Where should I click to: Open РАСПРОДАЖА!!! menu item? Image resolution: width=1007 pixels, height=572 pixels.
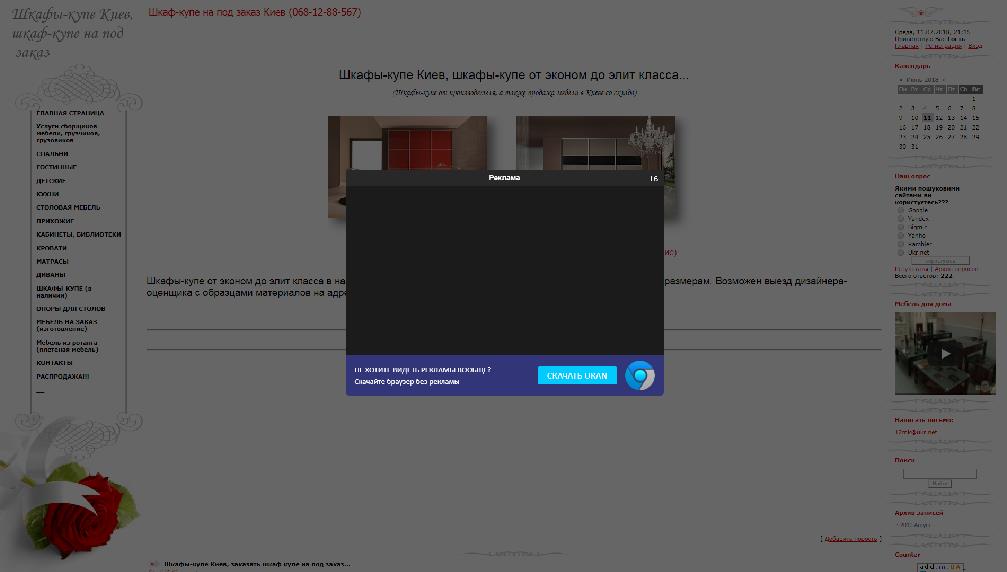(x=62, y=376)
